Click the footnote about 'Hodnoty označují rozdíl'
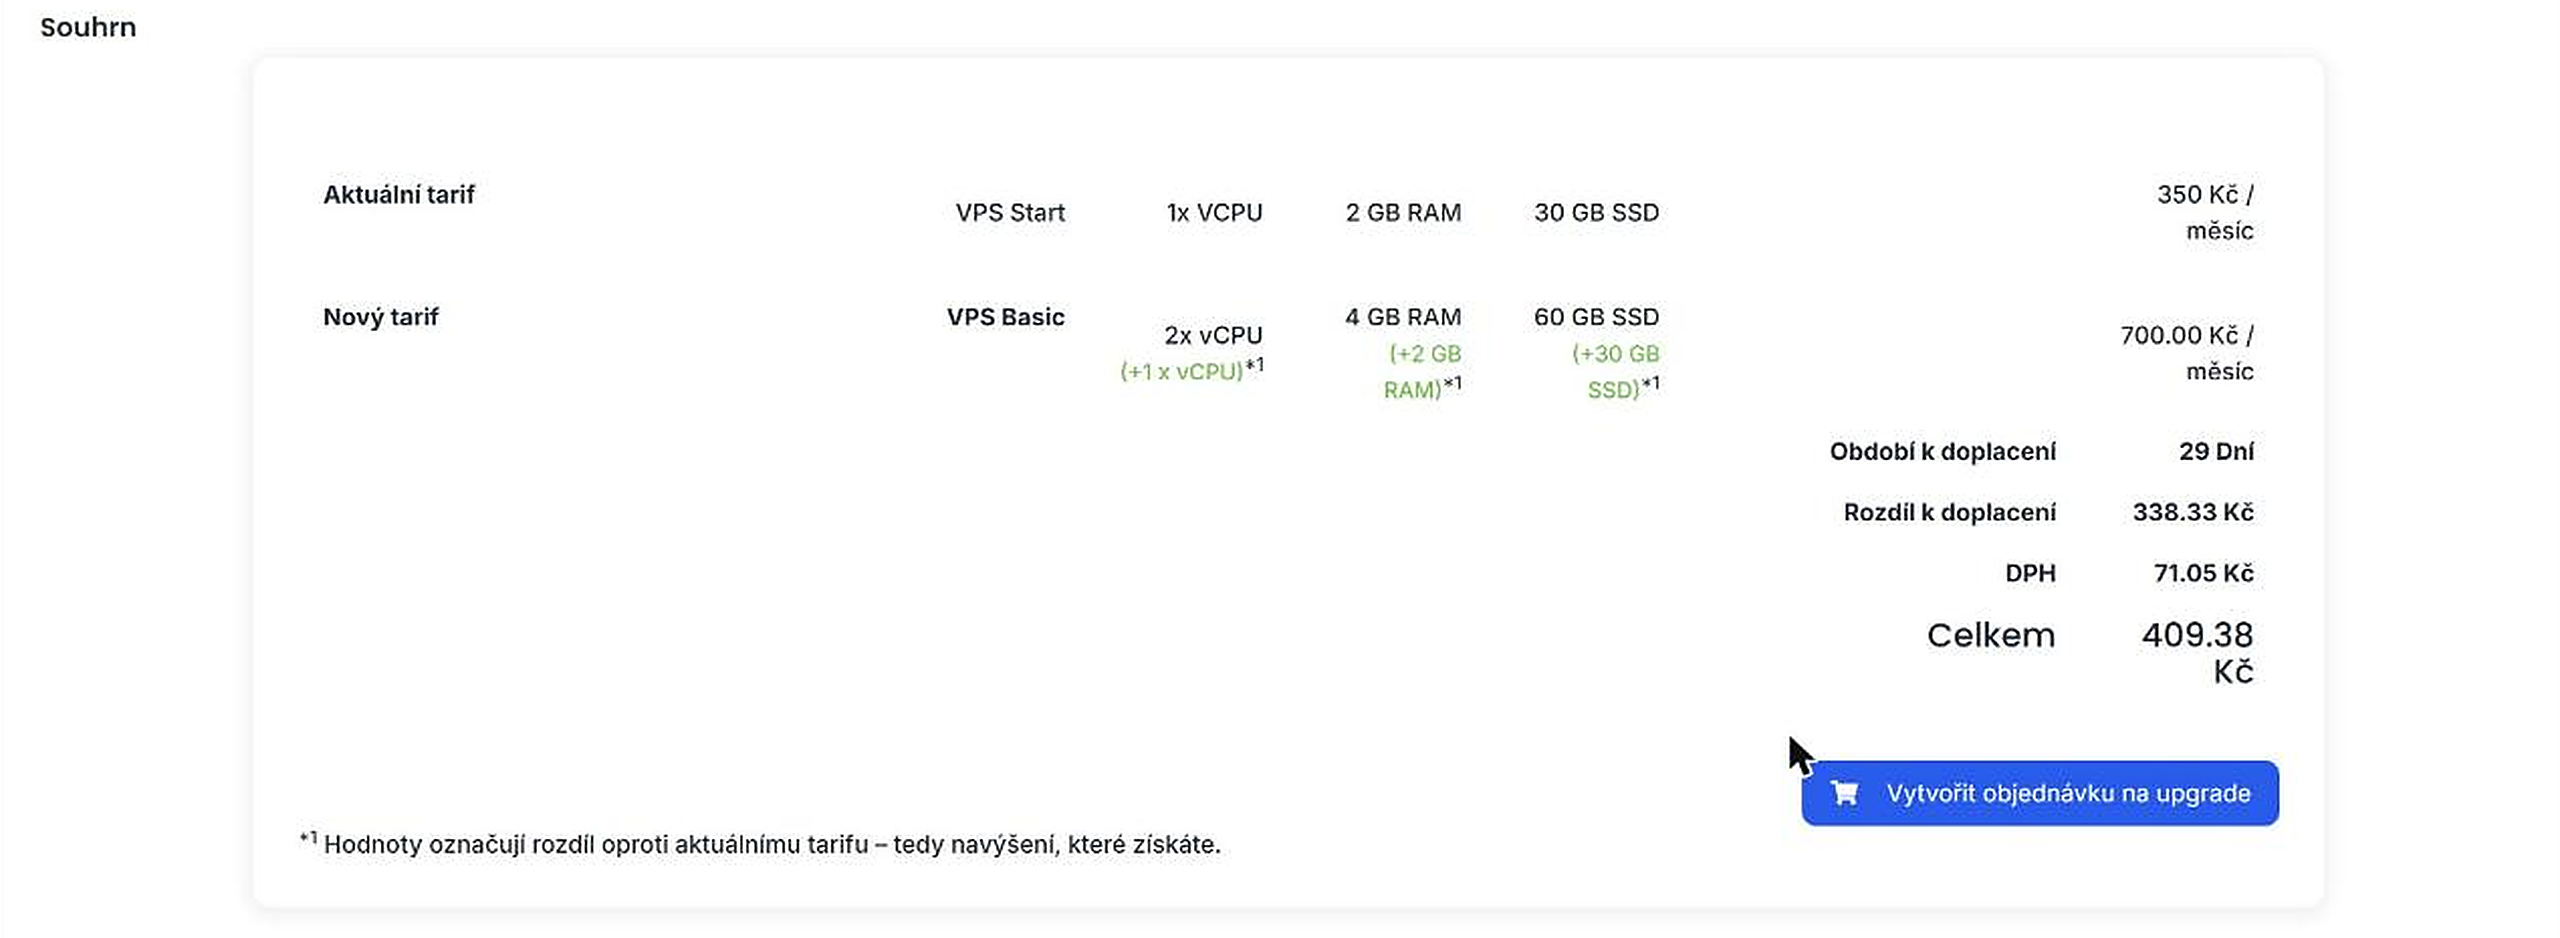Viewport: 2560px width, 938px height. (760, 843)
